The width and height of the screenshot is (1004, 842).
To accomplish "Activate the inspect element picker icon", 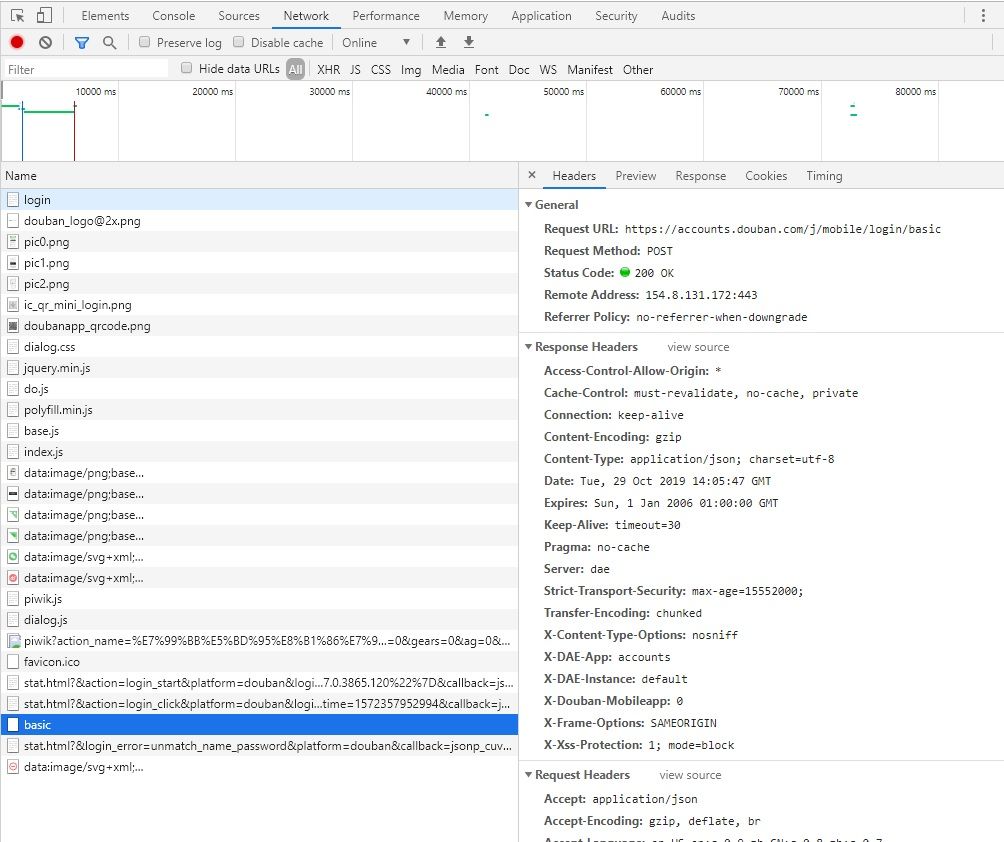I will tap(18, 15).
